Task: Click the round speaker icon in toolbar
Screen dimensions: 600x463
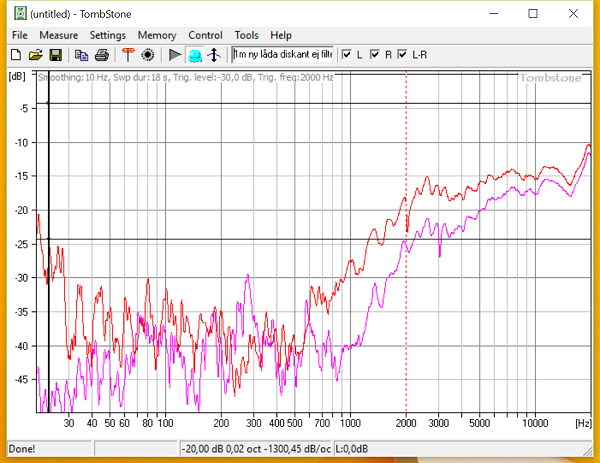Action: click(x=148, y=55)
